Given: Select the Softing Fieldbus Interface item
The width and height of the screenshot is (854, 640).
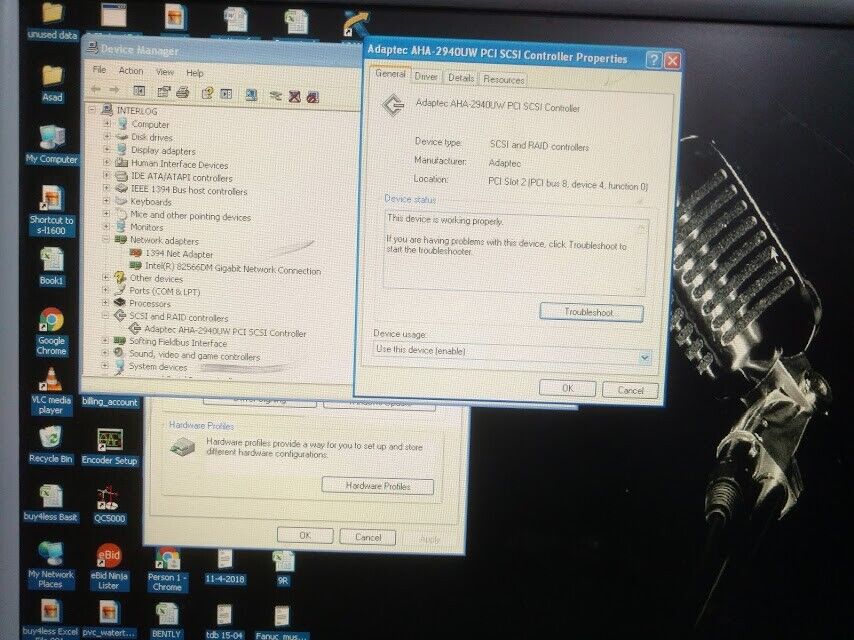Looking at the screenshot, I should [178, 343].
